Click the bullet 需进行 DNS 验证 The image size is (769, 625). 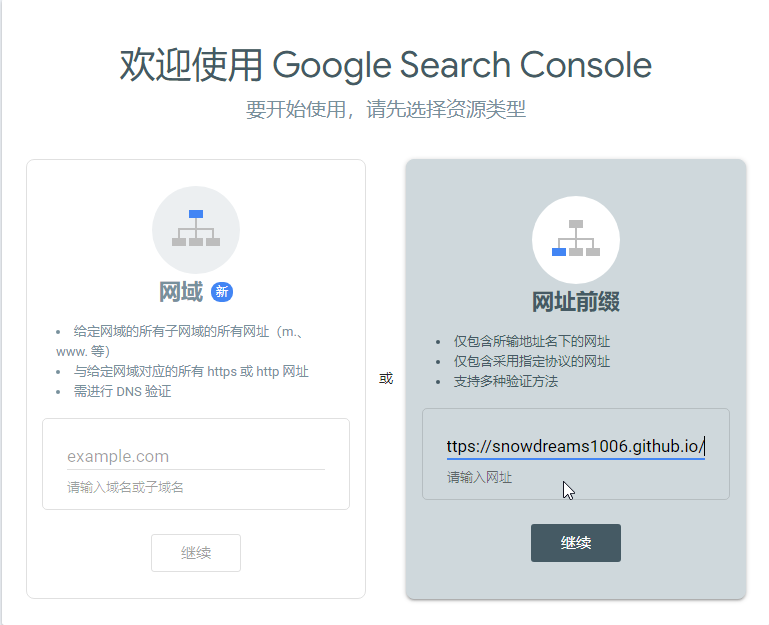122,392
